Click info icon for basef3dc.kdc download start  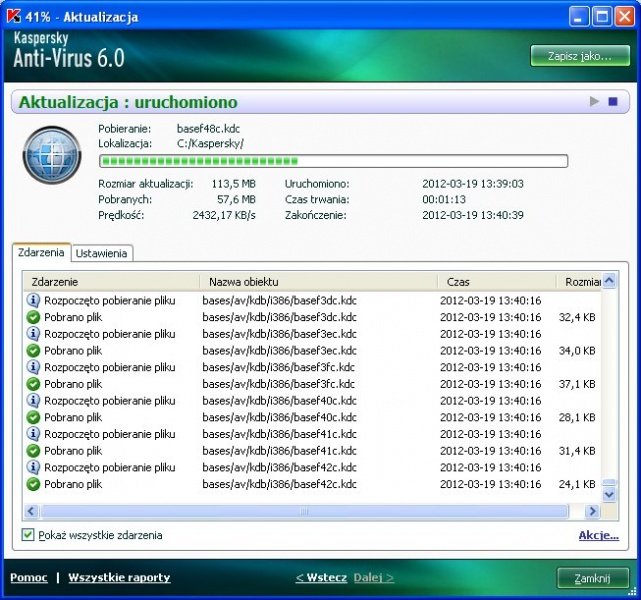pyautogui.click(x=33, y=300)
